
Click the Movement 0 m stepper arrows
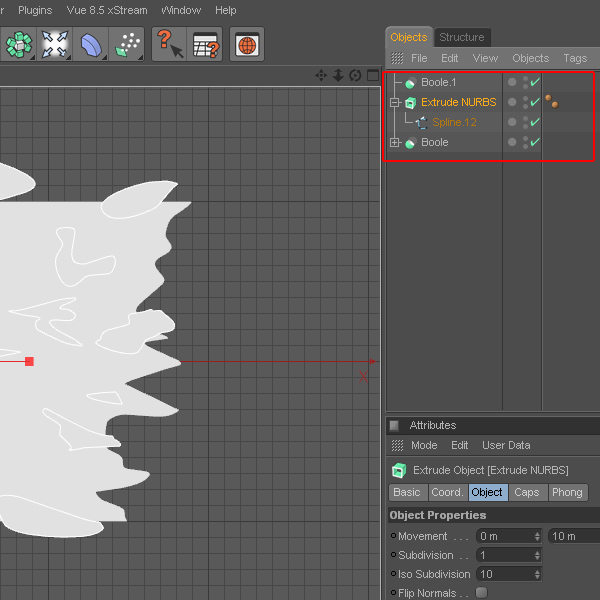[x=537, y=536]
